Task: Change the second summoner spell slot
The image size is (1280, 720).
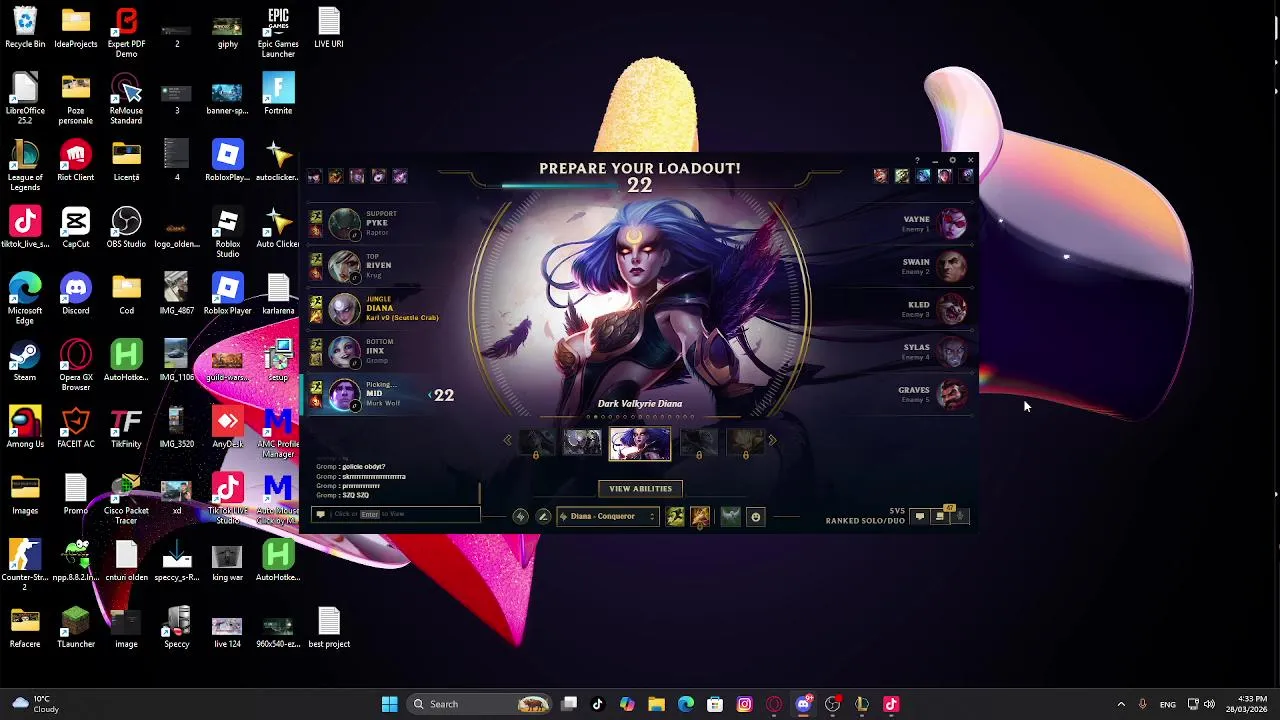Action: (x=700, y=516)
